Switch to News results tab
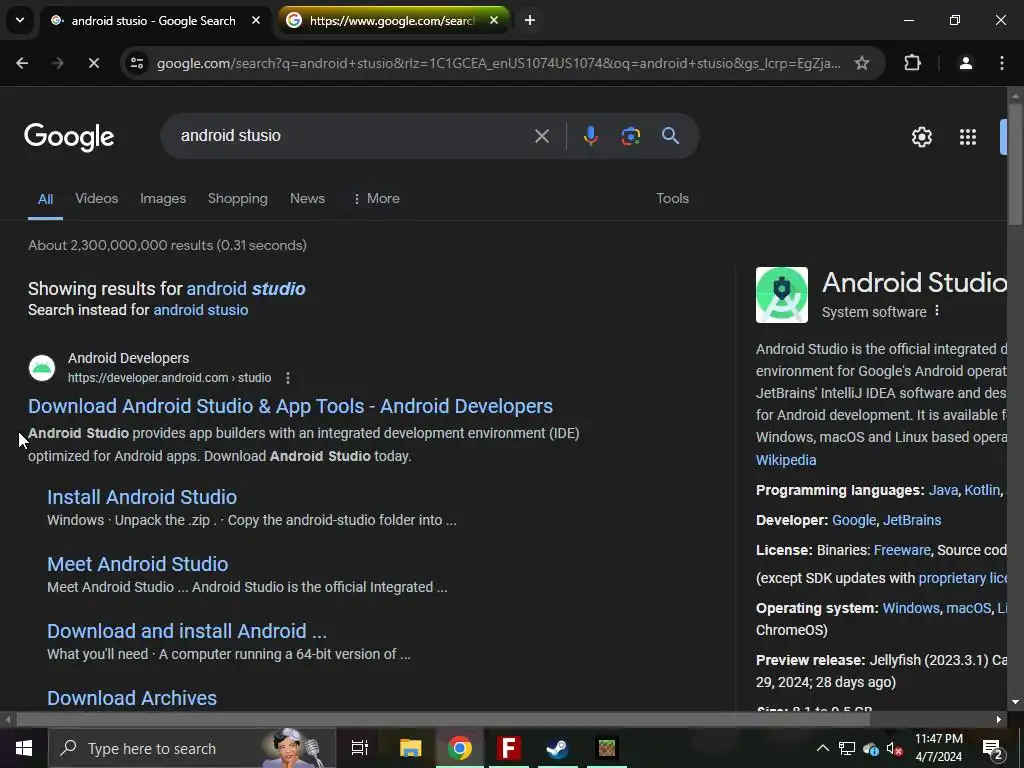 point(307,199)
